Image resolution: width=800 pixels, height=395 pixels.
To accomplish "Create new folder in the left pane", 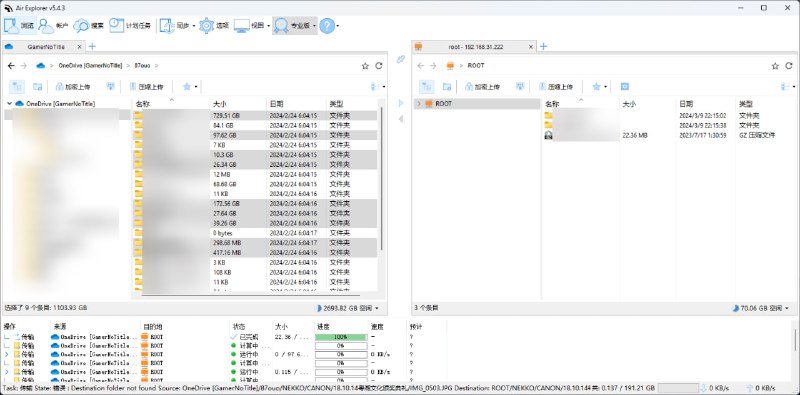I will [37, 87].
